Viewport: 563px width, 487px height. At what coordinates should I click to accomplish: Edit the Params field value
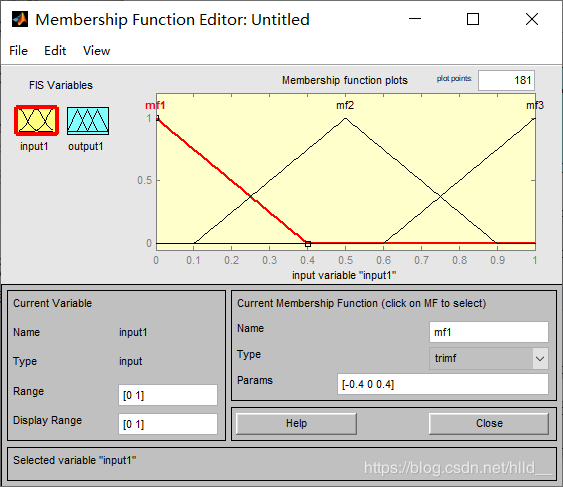[x=443, y=384]
